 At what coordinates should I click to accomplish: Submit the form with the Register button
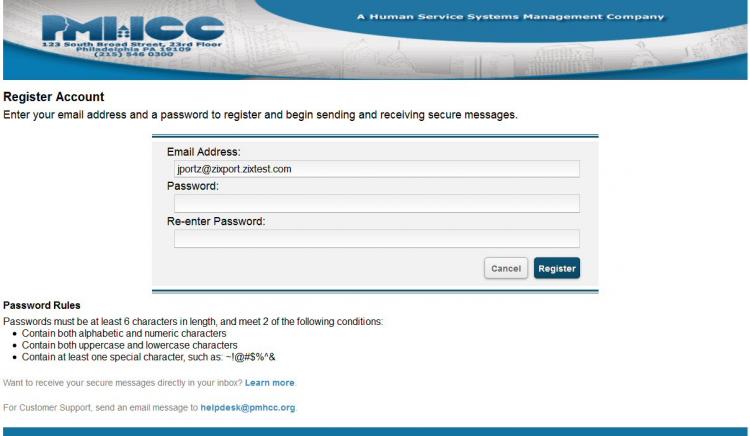pos(557,268)
